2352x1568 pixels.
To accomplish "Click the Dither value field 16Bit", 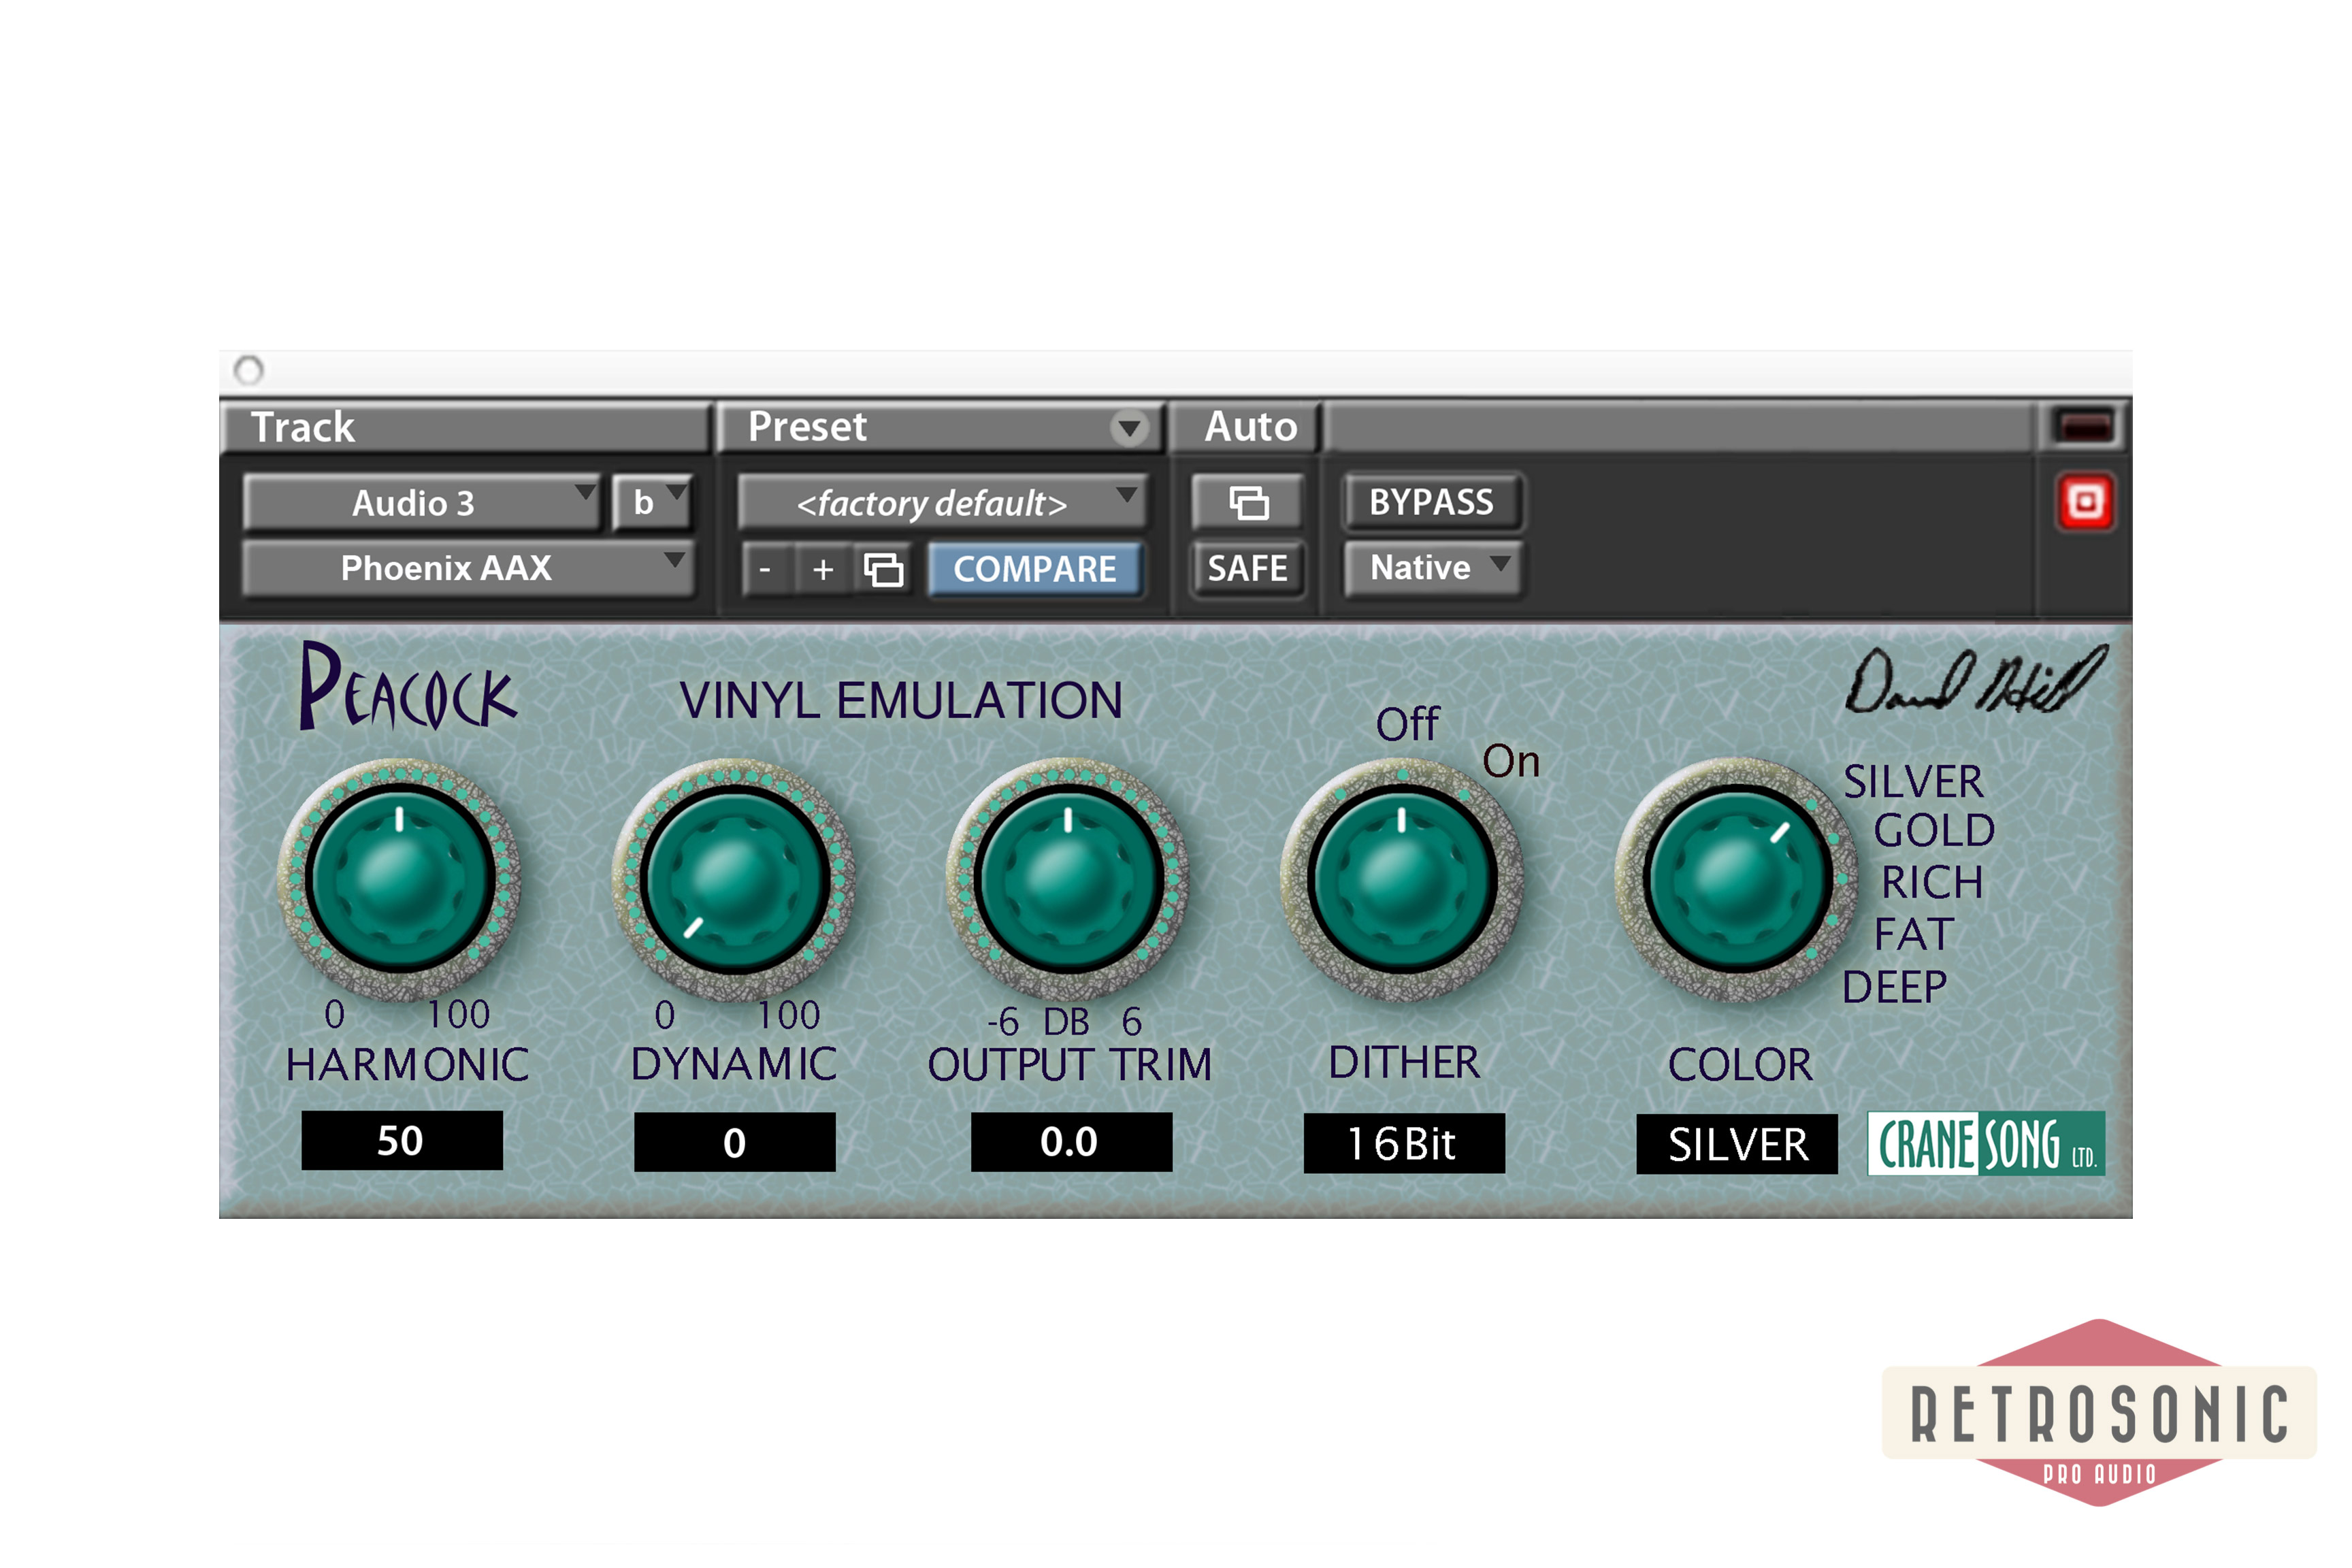I will coord(1404,1143).
